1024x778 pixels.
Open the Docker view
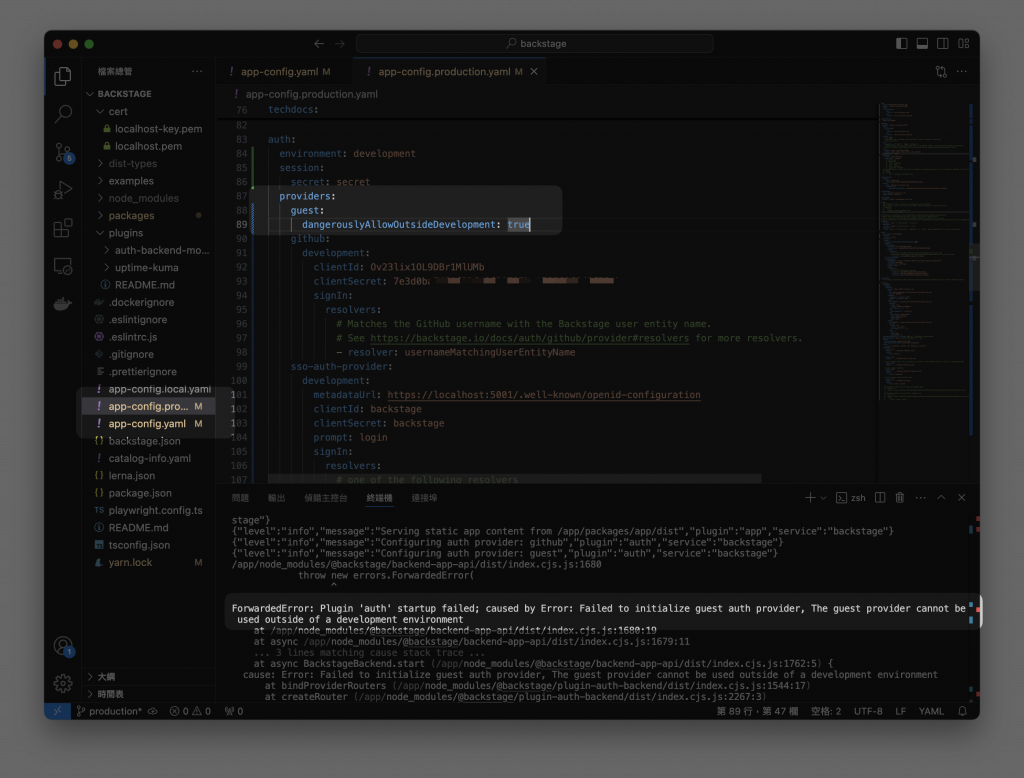coord(63,304)
